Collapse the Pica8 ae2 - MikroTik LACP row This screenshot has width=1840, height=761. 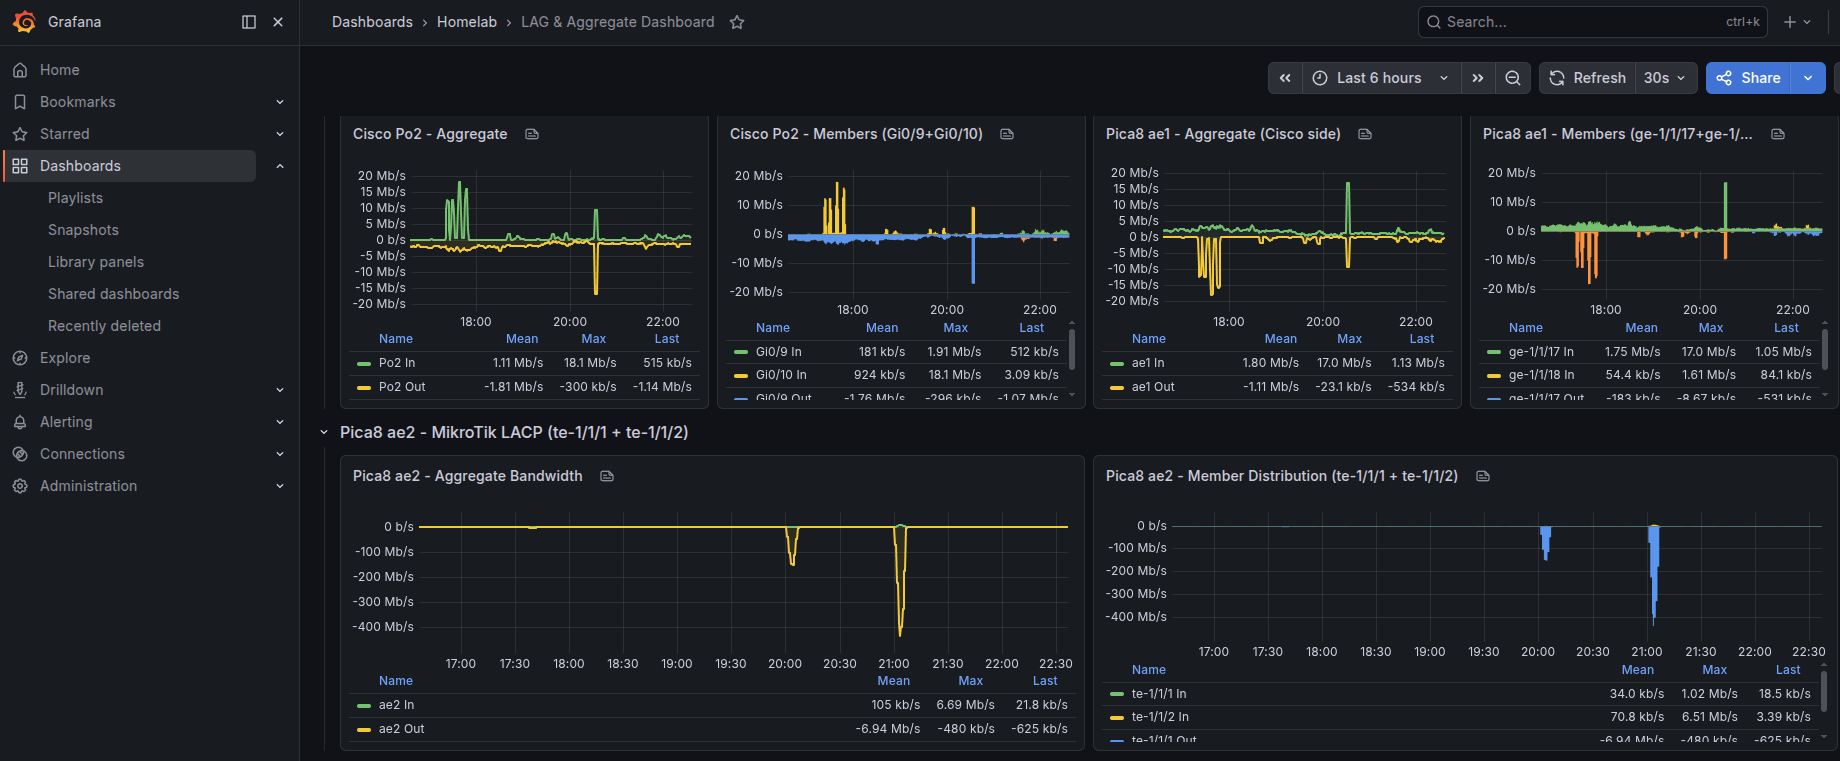pyautogui.click(x=324, y=432)
